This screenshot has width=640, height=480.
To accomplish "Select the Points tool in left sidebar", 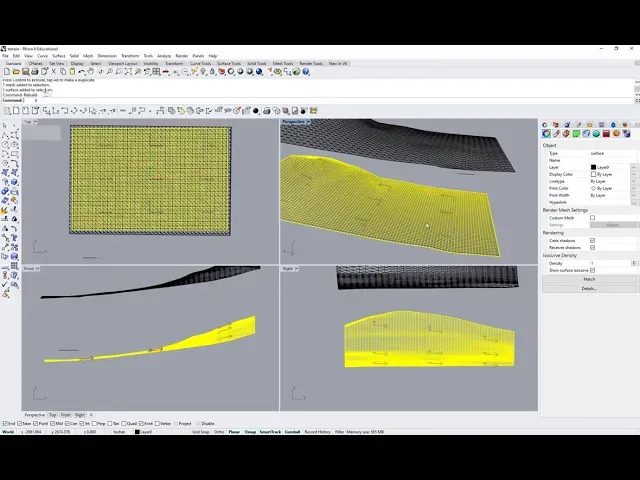I will [14, 124].
